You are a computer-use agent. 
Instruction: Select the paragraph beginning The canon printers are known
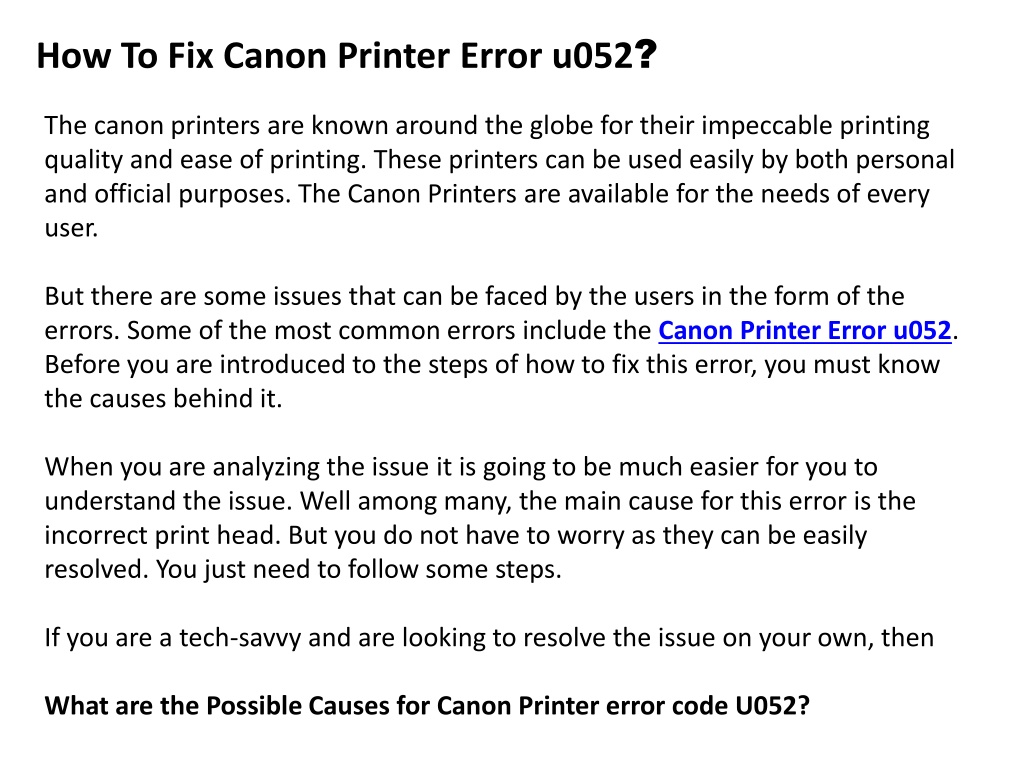click(500, 176)
